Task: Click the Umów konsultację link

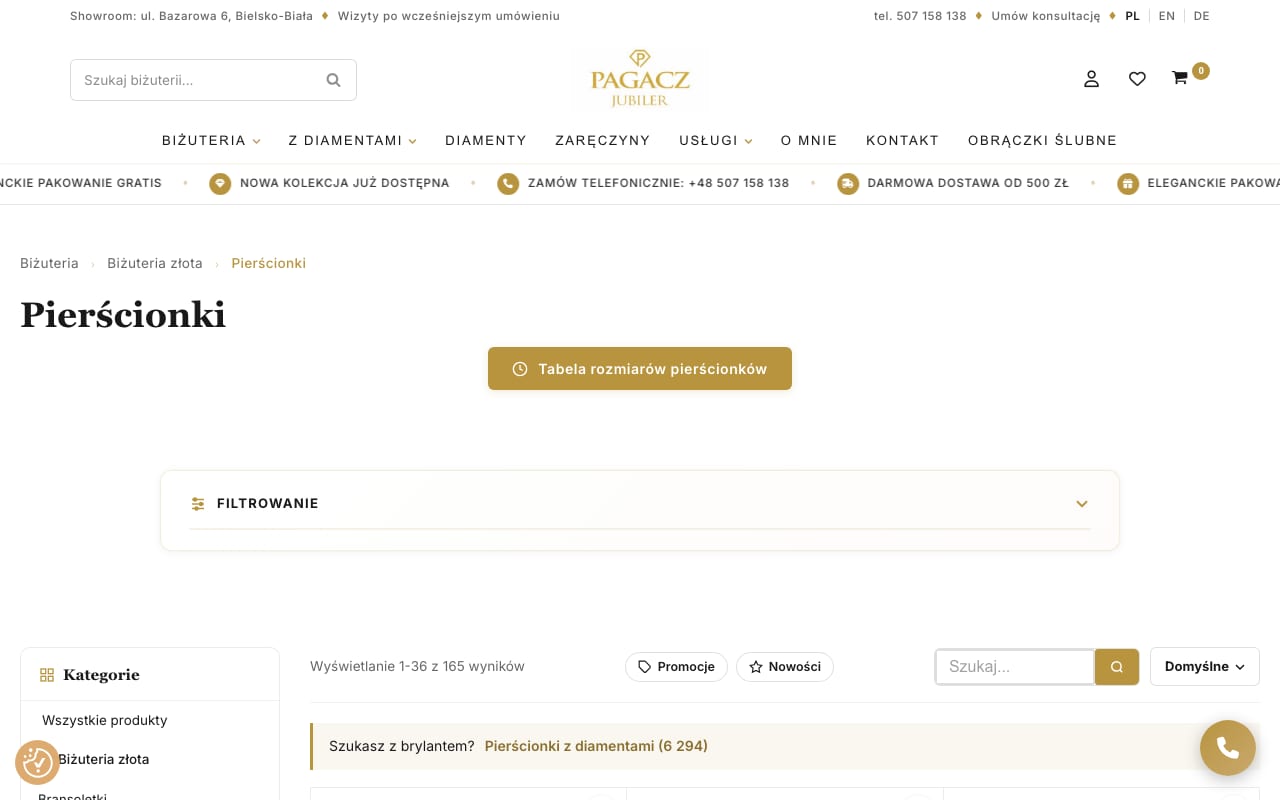Action: pos(1045,16)
